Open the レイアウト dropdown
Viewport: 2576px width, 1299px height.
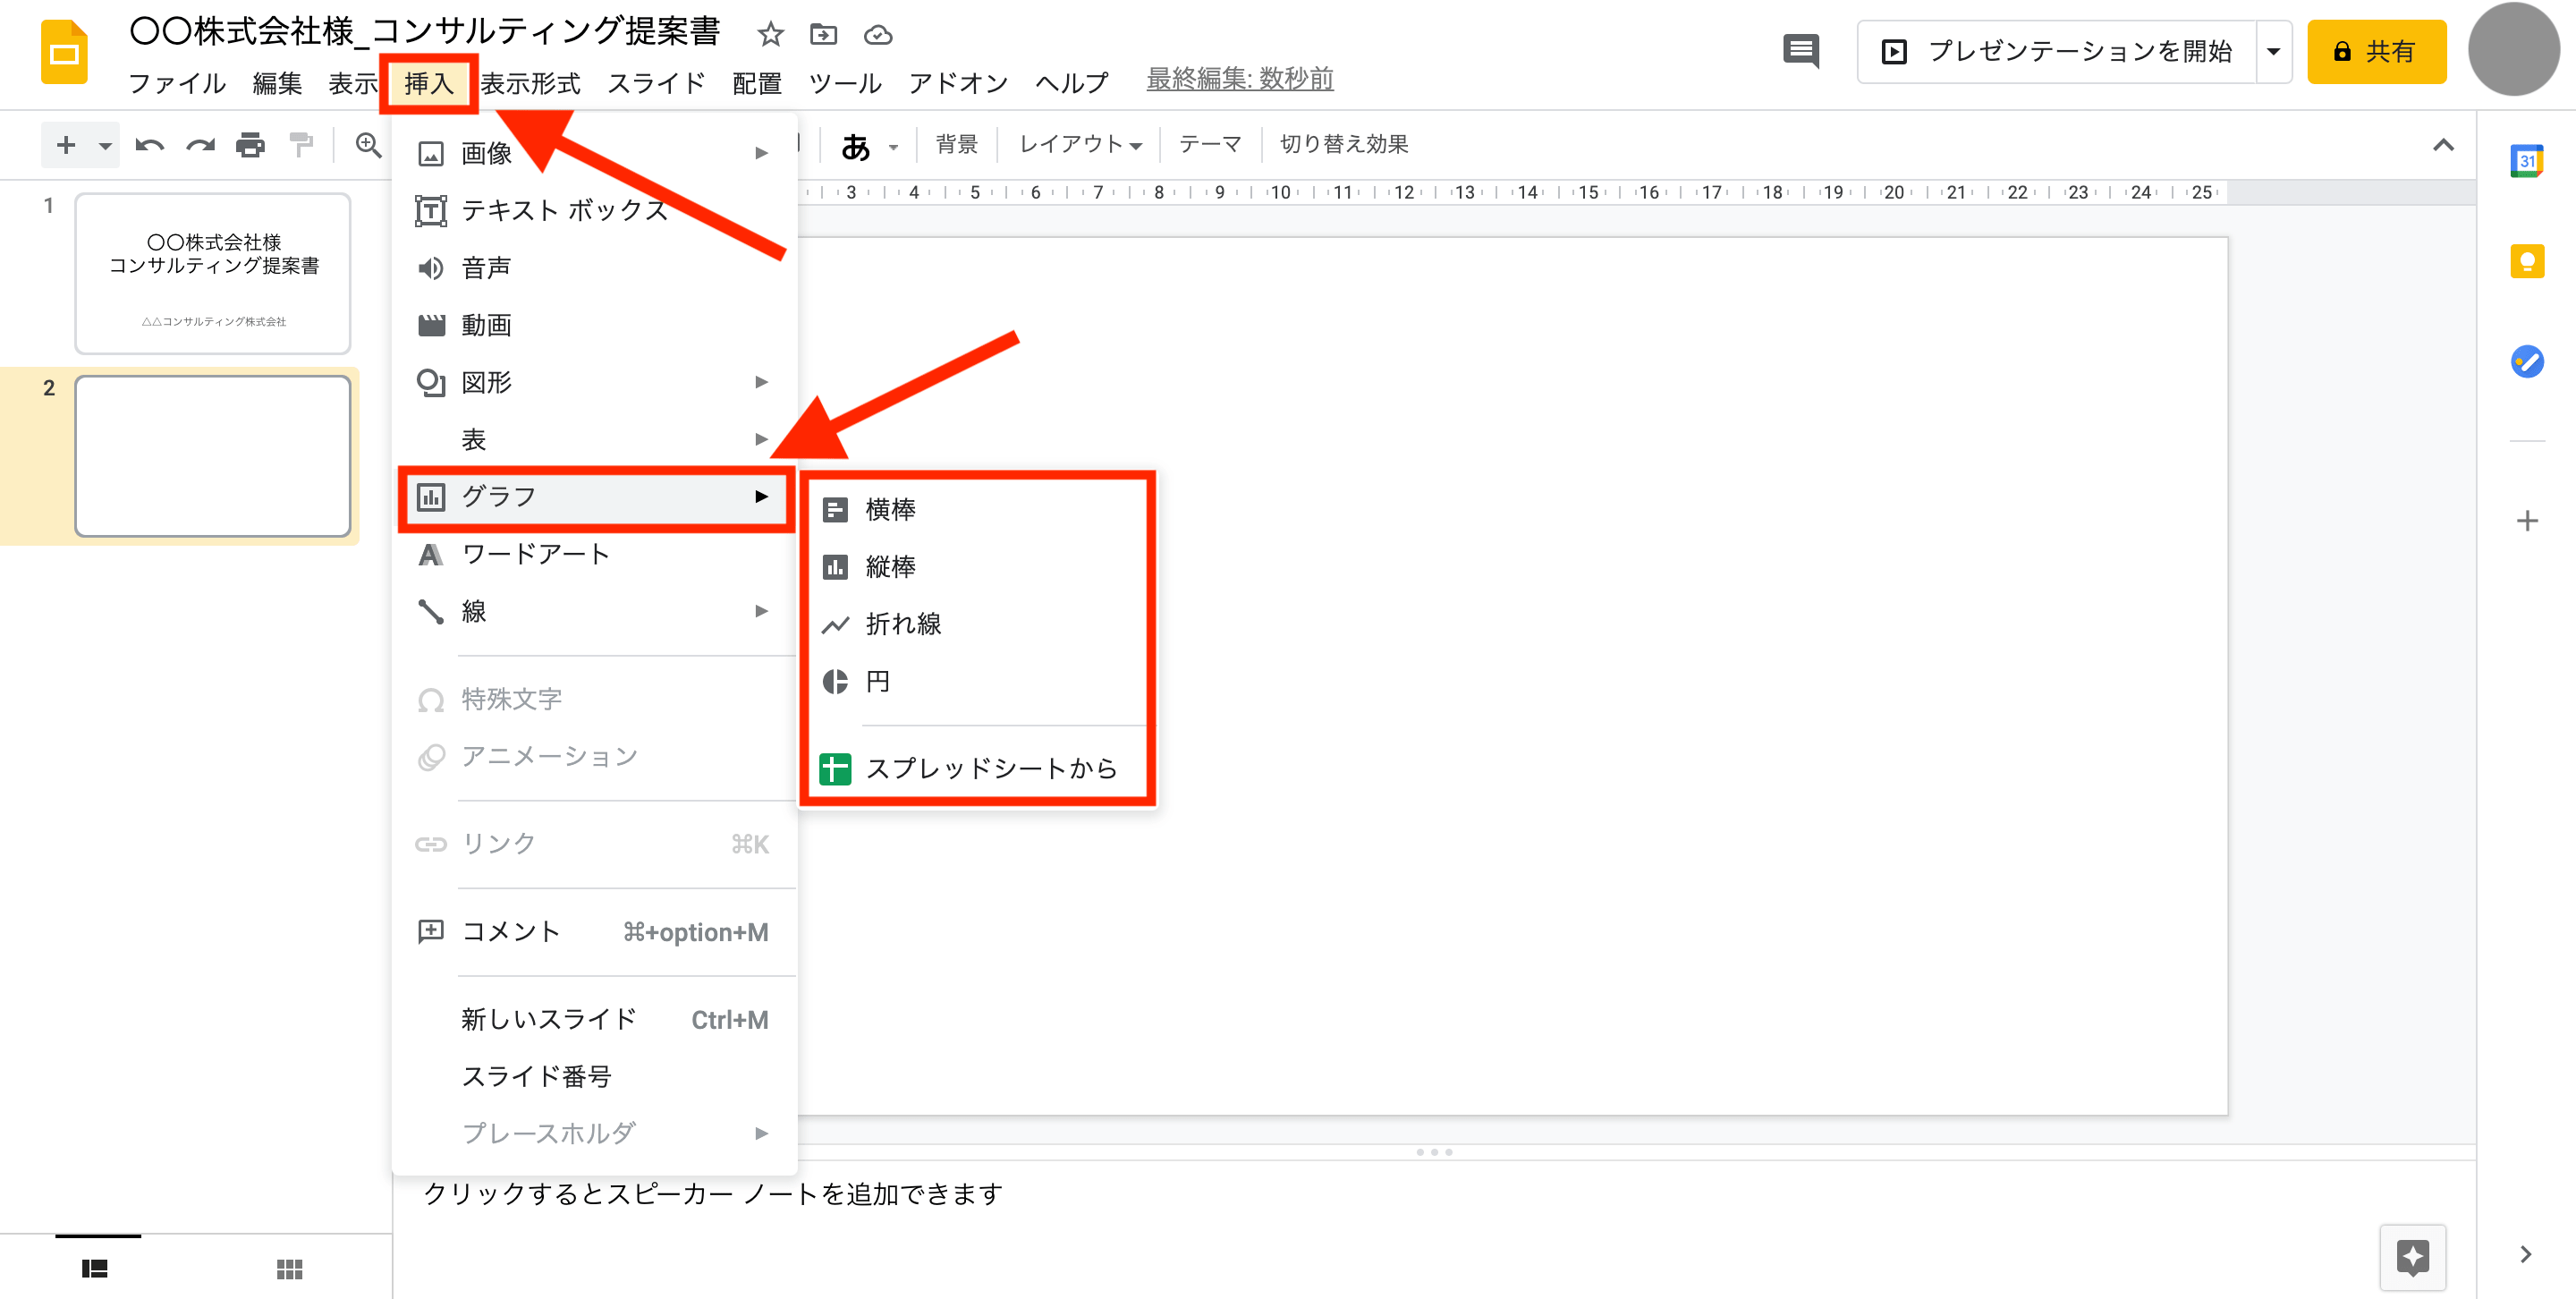tap(1080, 145)
